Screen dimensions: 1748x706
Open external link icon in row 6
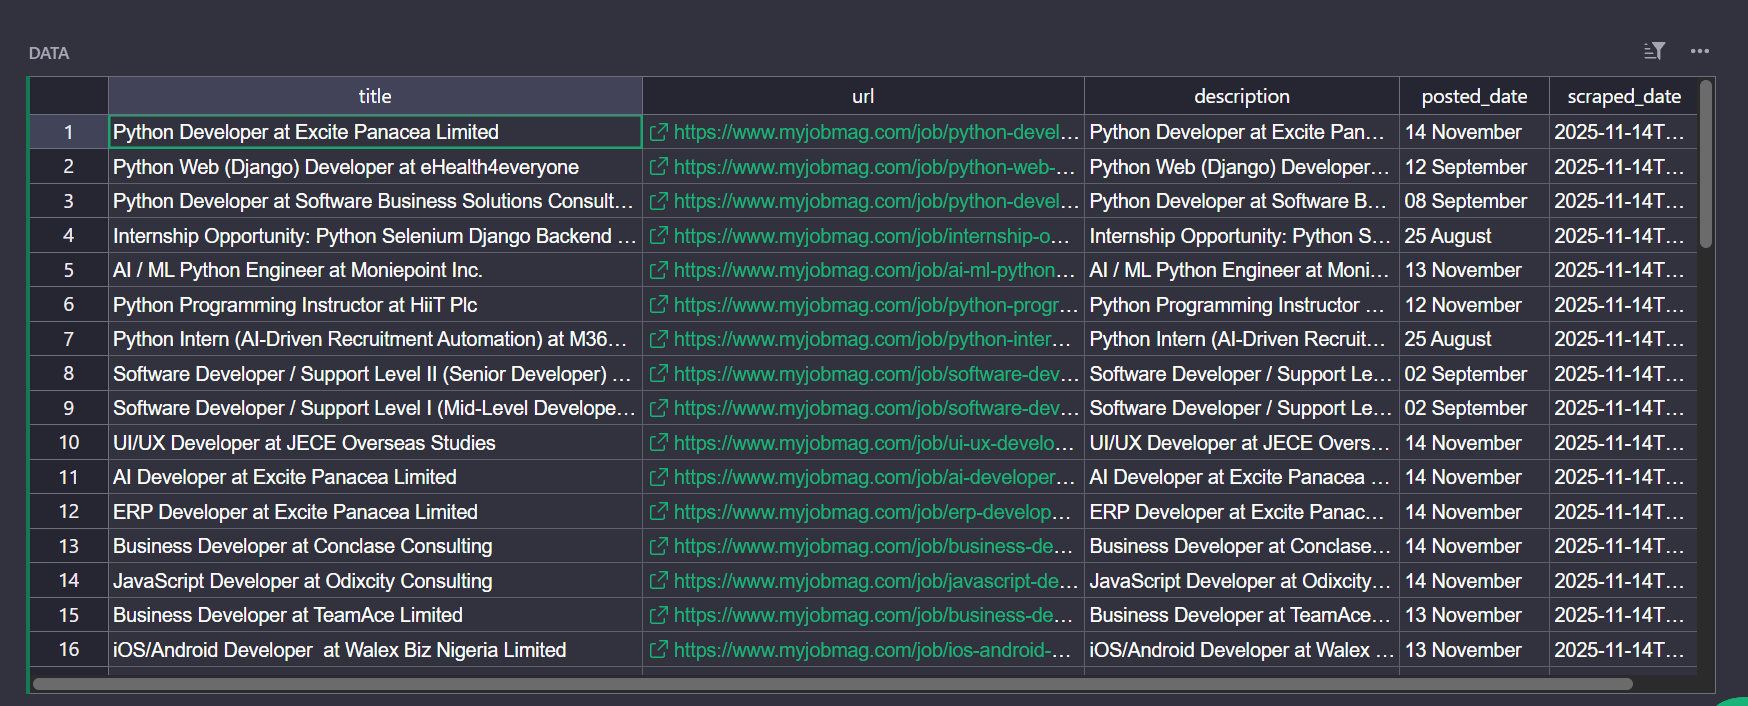pos(658,305)
